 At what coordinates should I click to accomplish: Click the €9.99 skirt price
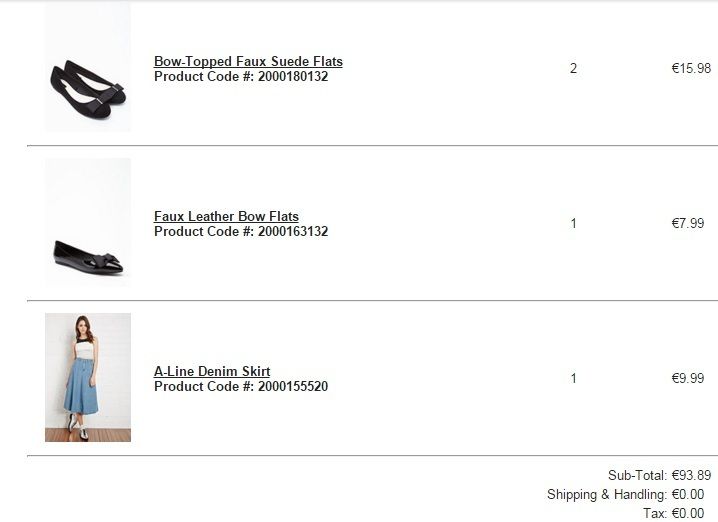tap(687, 379)
